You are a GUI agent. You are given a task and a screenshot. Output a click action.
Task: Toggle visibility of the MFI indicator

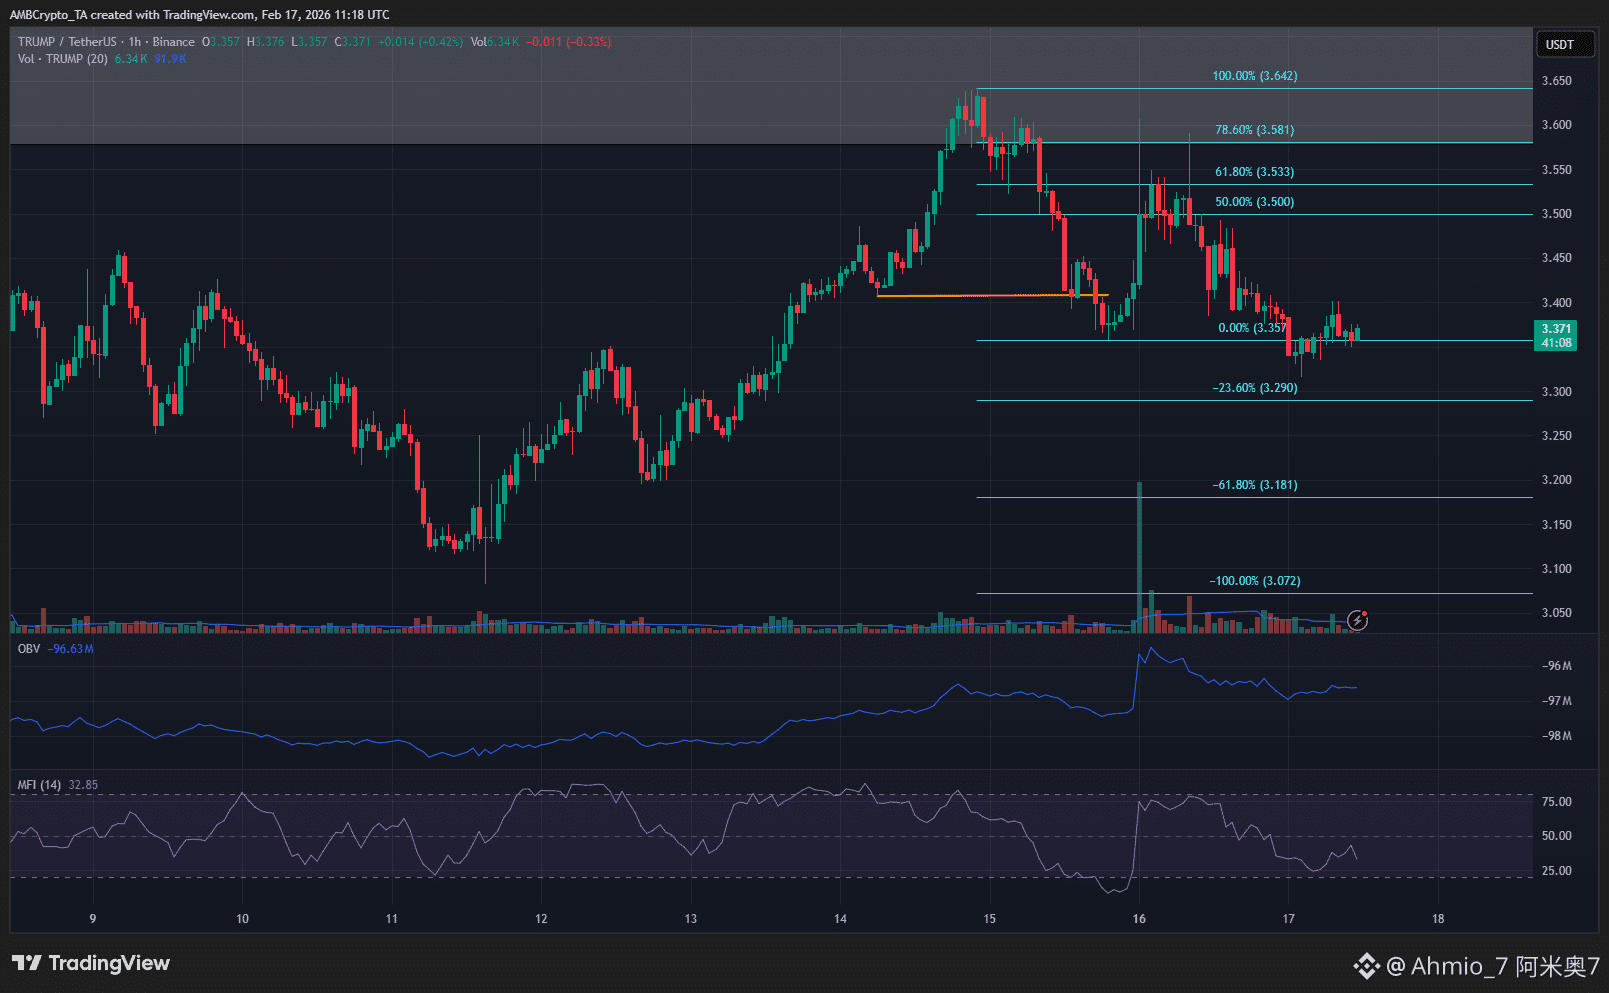pyautogui.click(x=38, y=785)
